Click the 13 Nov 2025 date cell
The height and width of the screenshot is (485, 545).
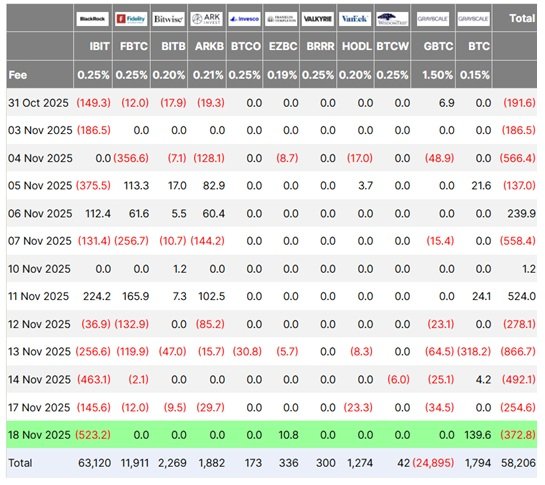(x=39, y=351)
